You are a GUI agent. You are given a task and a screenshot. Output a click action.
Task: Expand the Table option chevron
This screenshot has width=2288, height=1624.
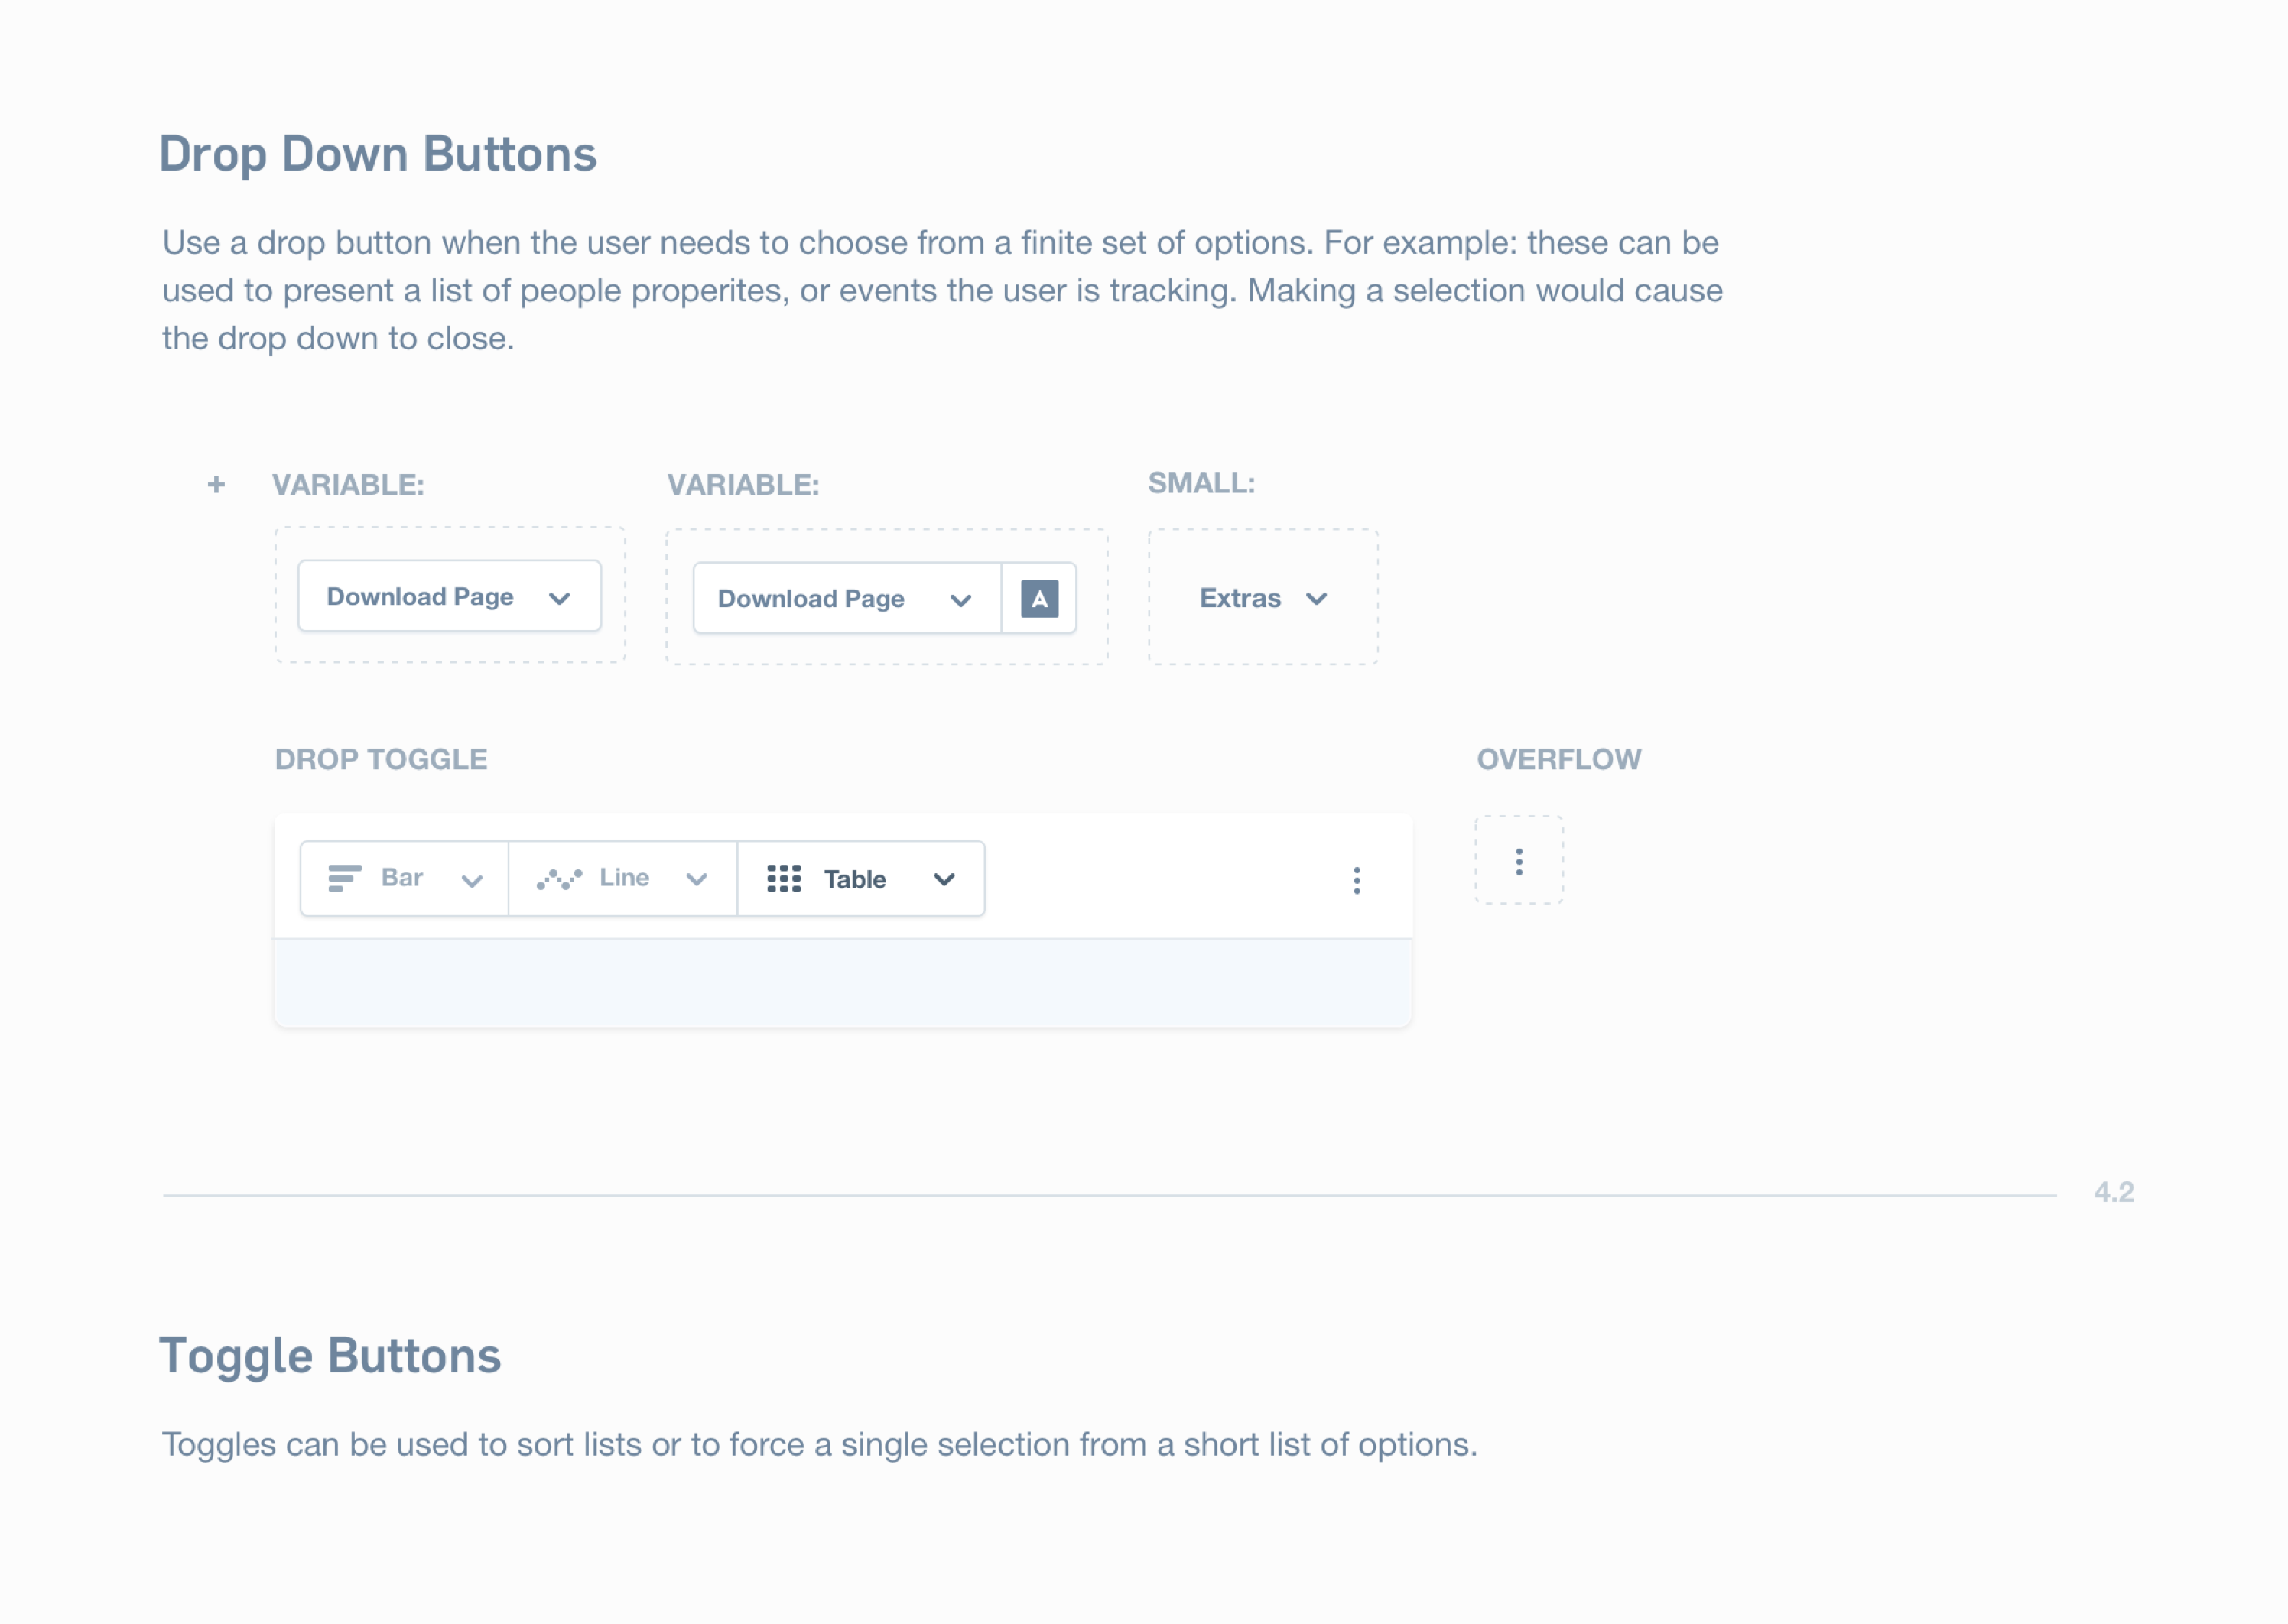pyautogui.click(x=944, y=880)
